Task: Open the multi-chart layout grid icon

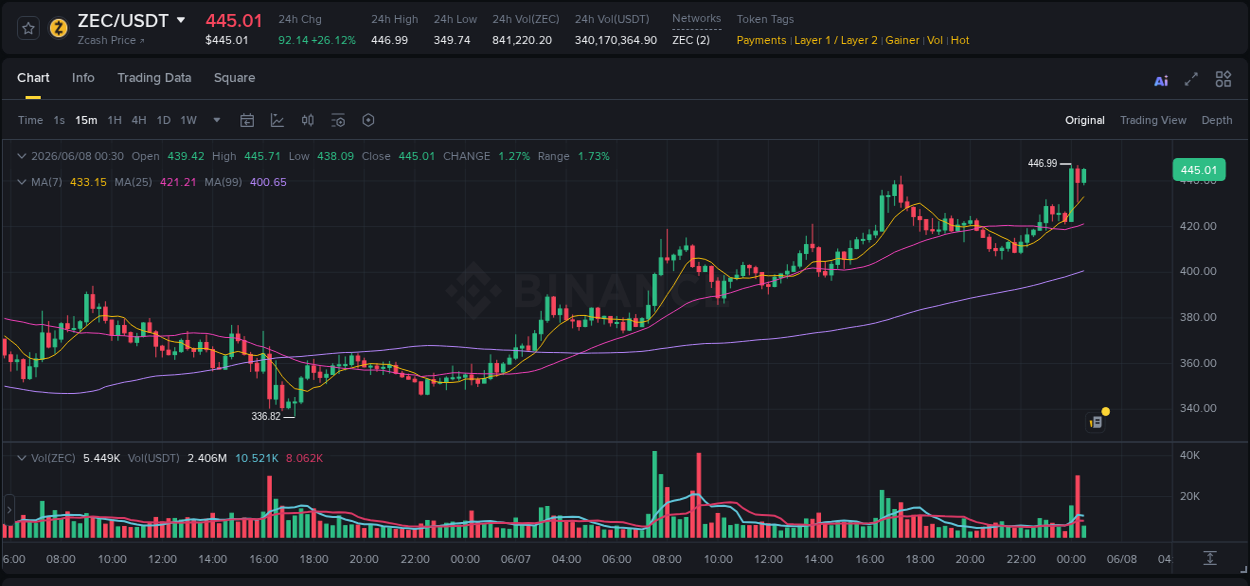Action: [x=1223, y=79]
